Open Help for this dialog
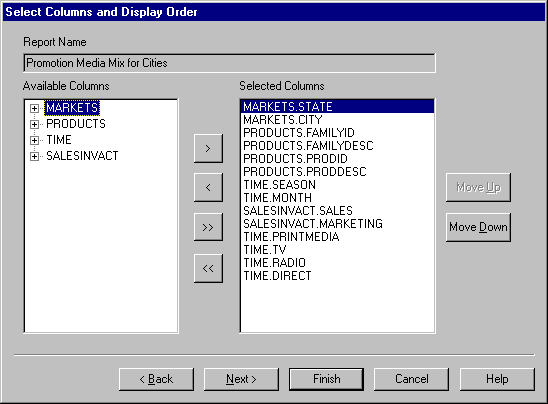The width and height of the screenshot is (548, 404). pos(497,379)
